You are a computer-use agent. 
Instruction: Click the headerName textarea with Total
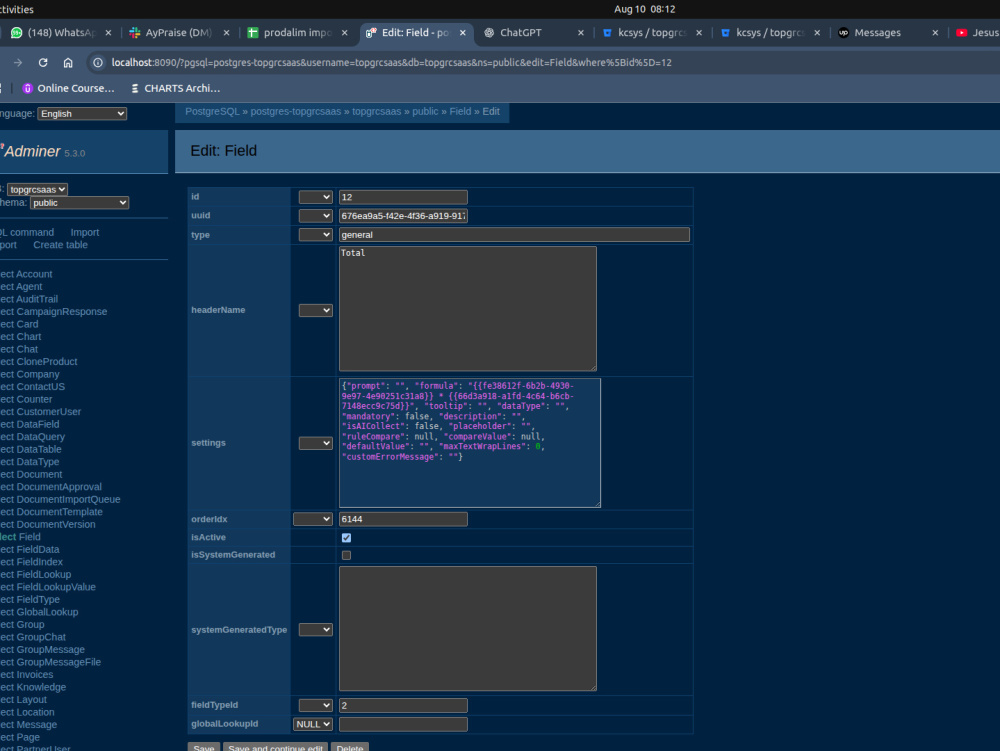coord(467,309)
